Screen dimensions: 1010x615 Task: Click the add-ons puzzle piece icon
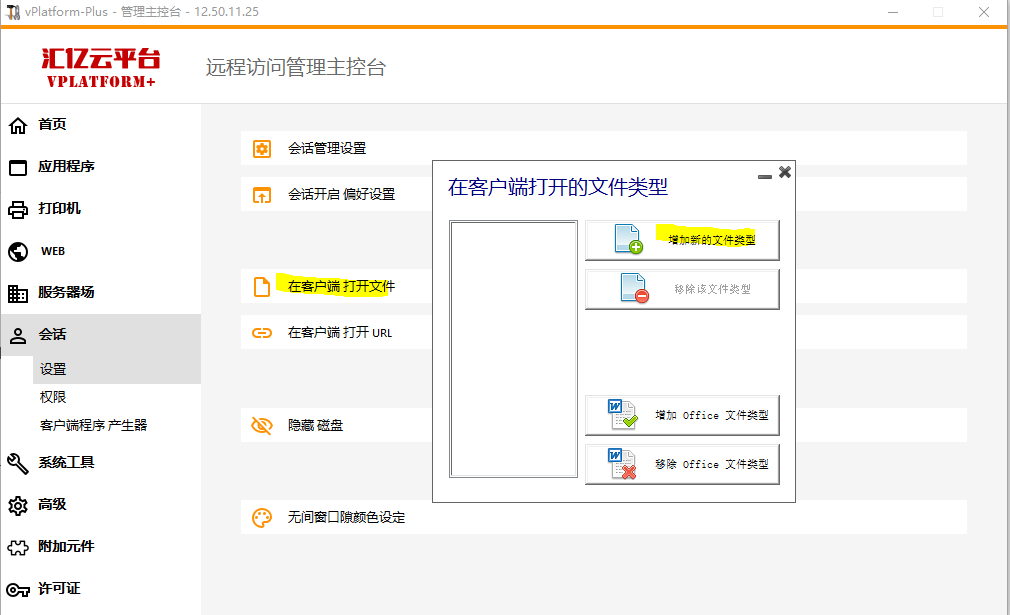pos(18,547)
